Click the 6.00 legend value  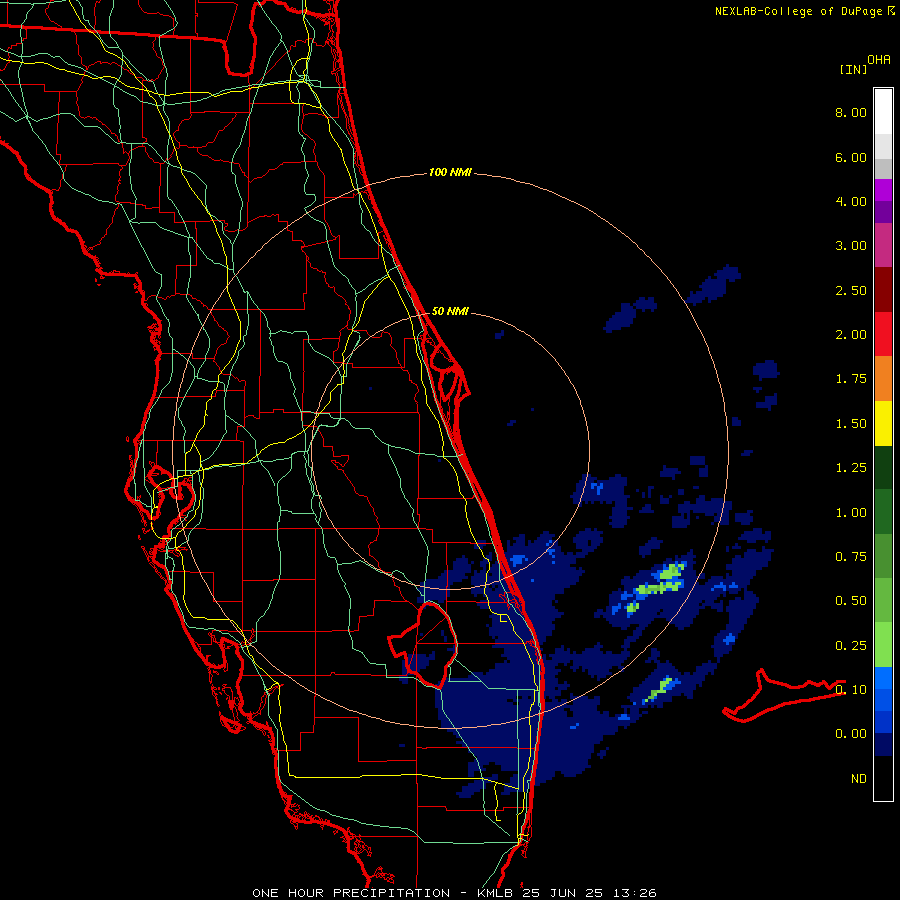tap(851, 157)
